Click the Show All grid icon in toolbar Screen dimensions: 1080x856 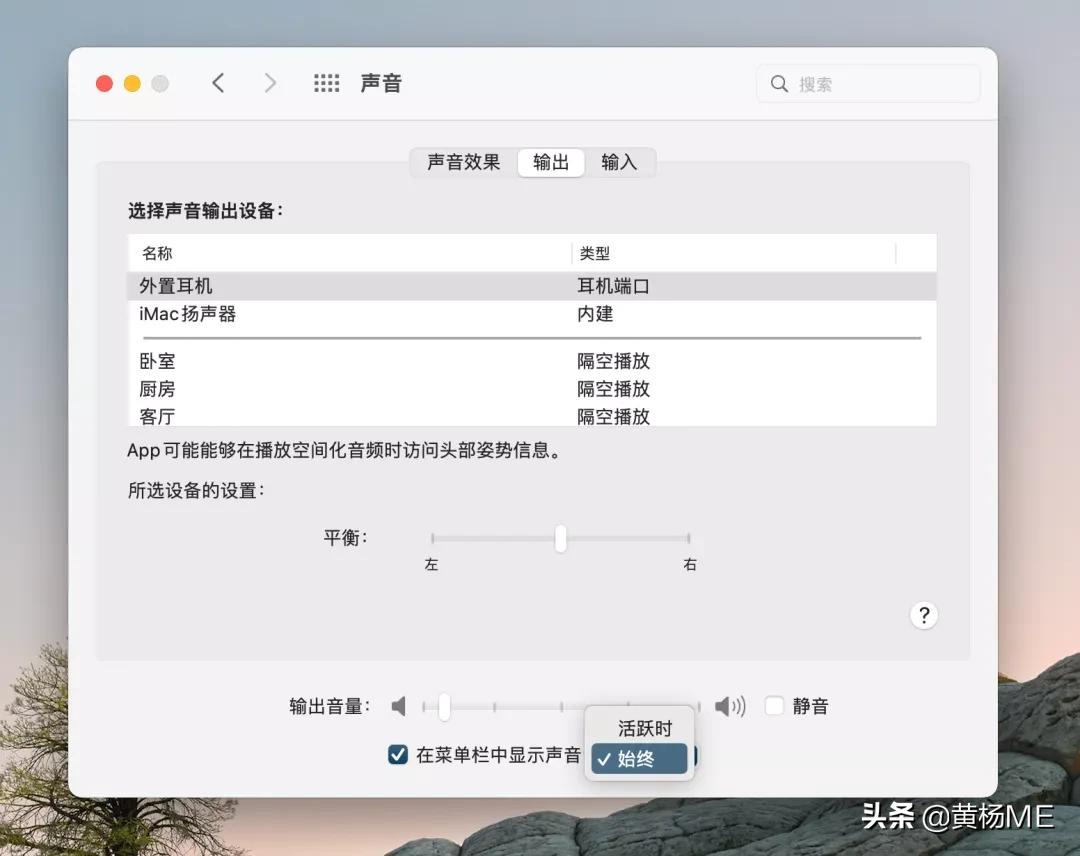[327, 83]
